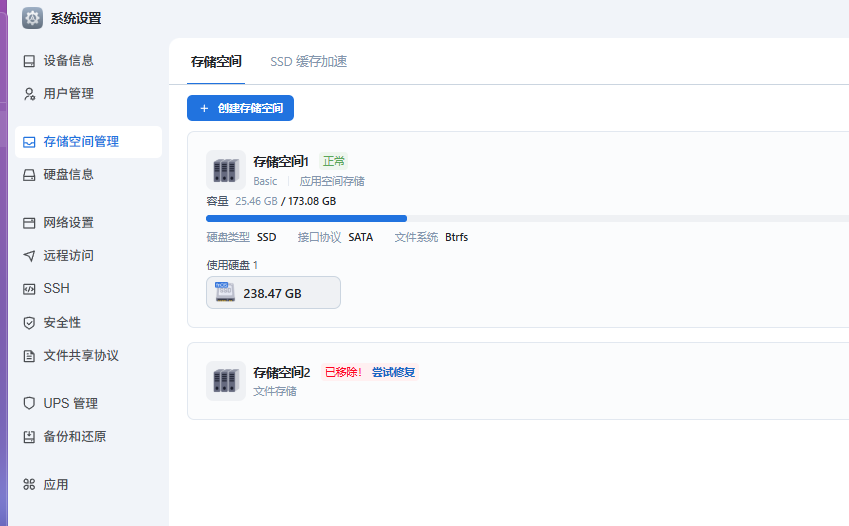Image resolution: width=849 pixels, height=526 pixels.
Task: Open 远程访问 settings
Action: point(88,256)
